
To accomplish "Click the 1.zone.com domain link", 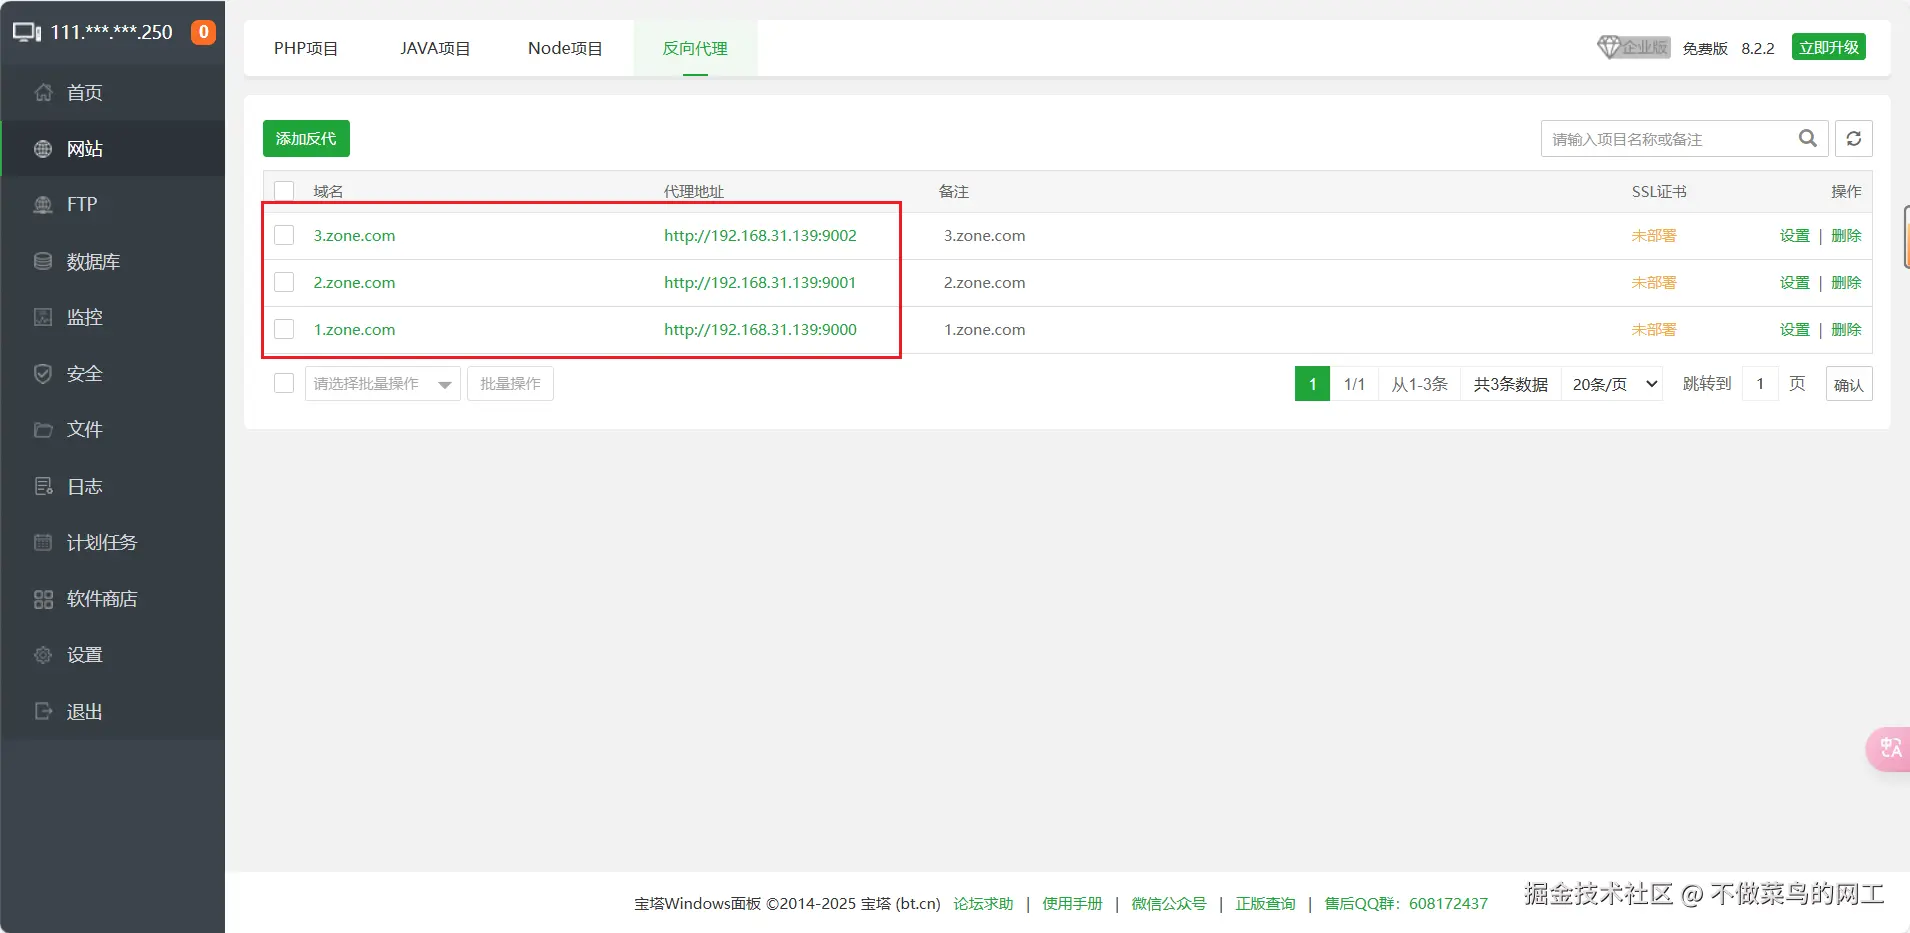I will click(354, 330).
